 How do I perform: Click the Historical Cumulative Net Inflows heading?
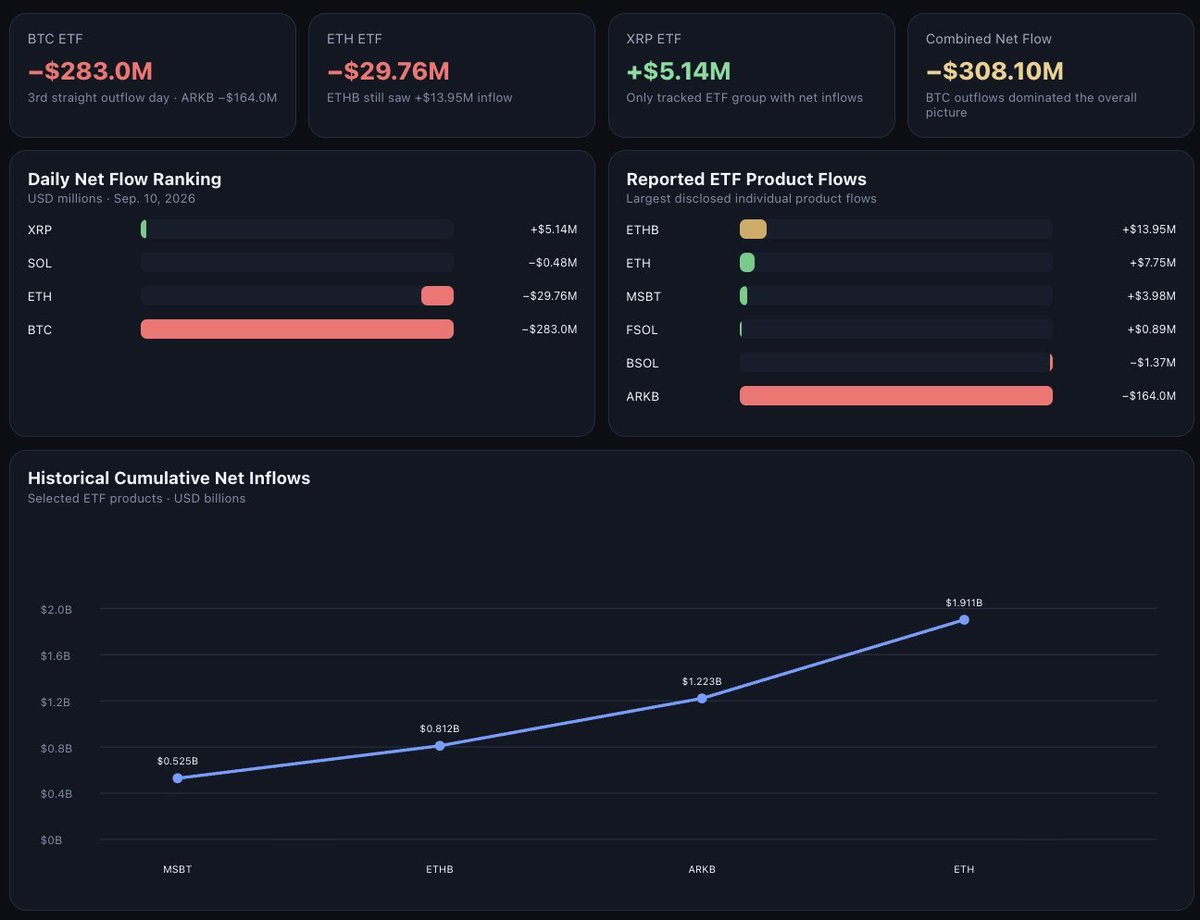pyautogui.click(x=169, y=478)
